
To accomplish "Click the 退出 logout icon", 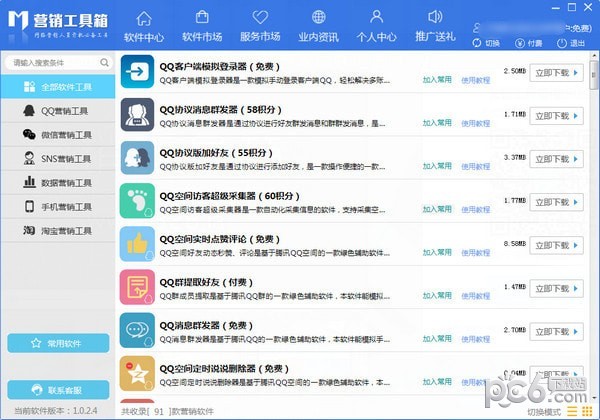I will (x=561, y=43).
